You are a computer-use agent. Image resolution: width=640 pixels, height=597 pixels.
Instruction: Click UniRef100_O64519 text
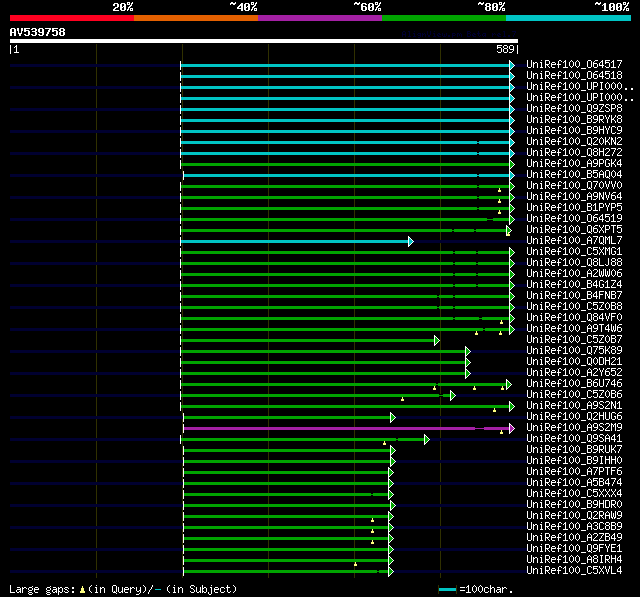pyautogui.click(x=574, y=219)
